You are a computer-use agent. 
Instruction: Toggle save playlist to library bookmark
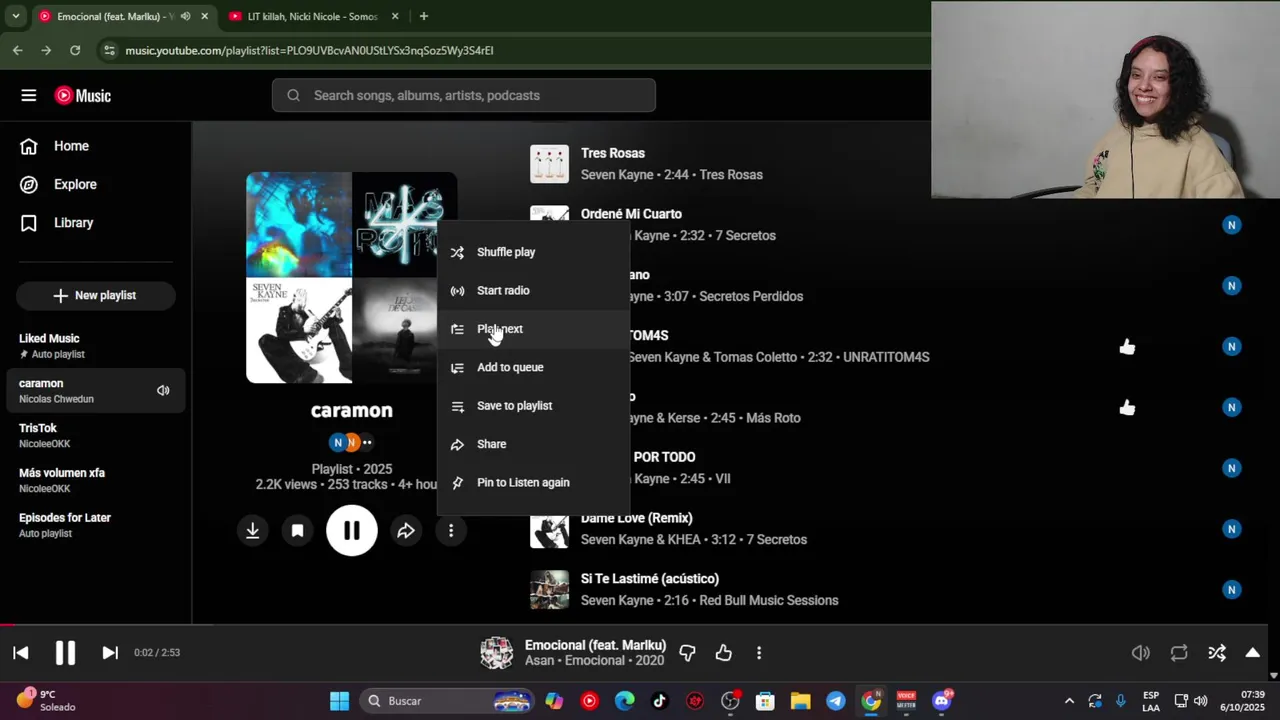(x=297, y=531)
